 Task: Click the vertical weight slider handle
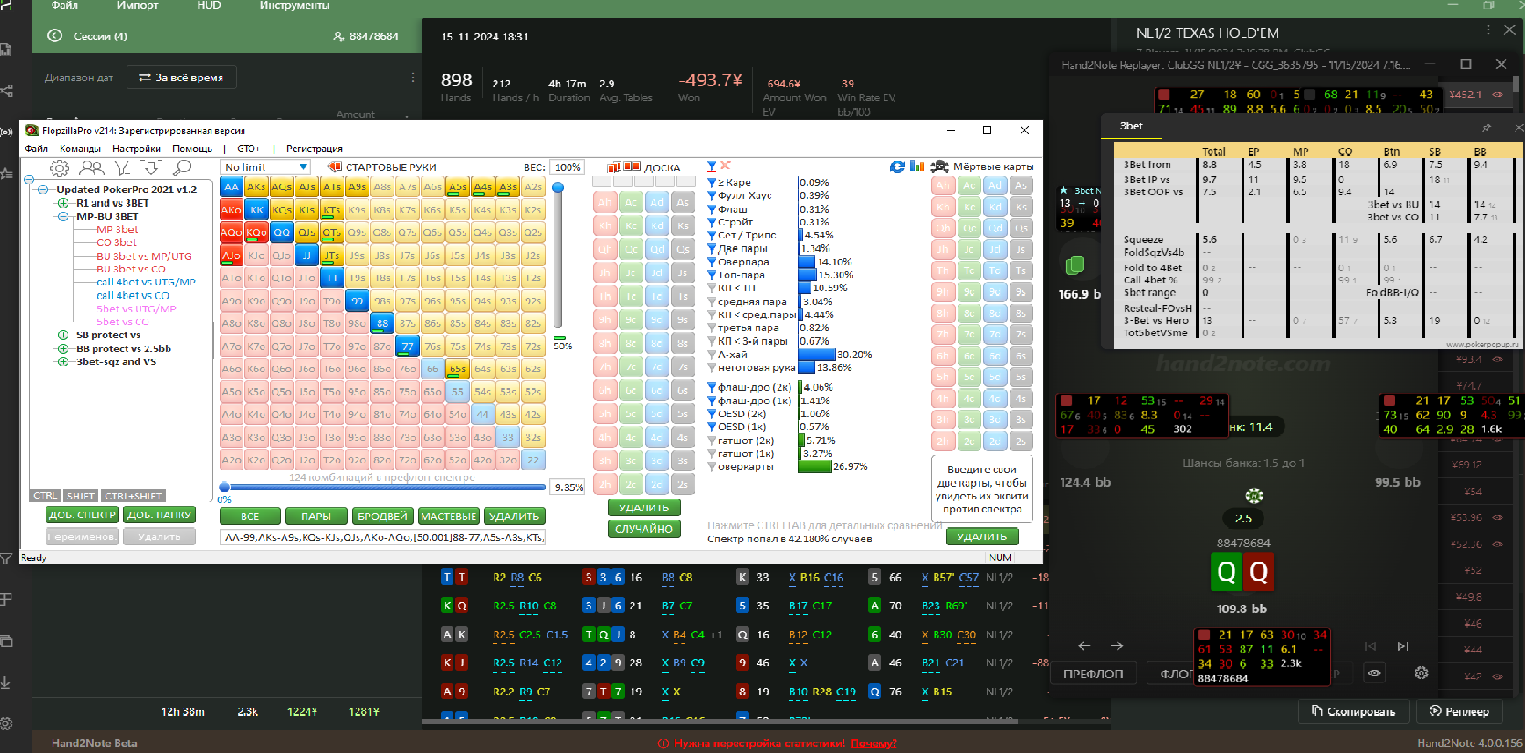[558, 187]
